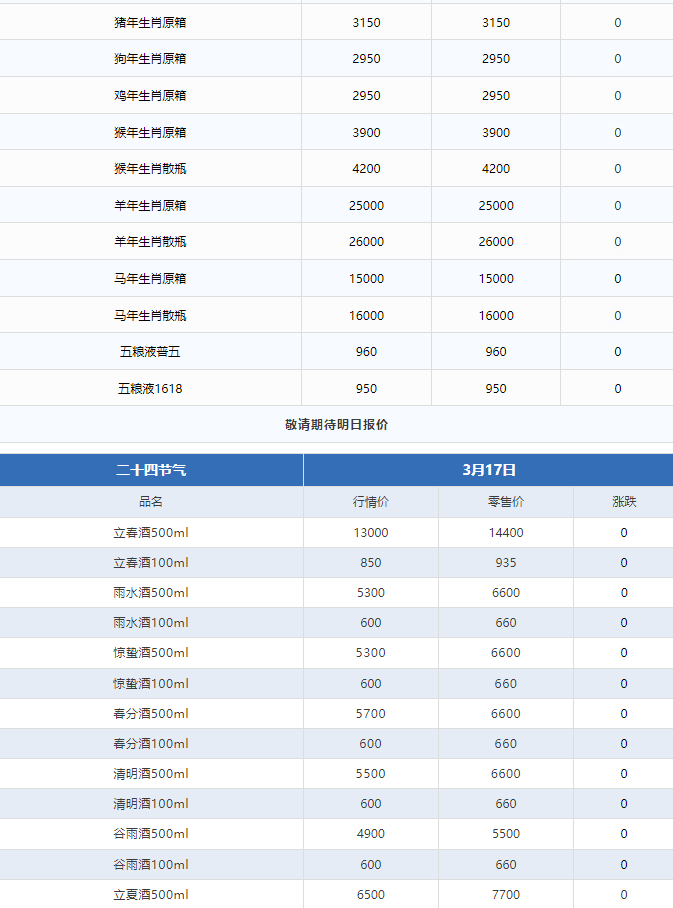Click the 雨水酒100ml row label
This screenshot has width=673, height=908.
[x=151, y=623]
